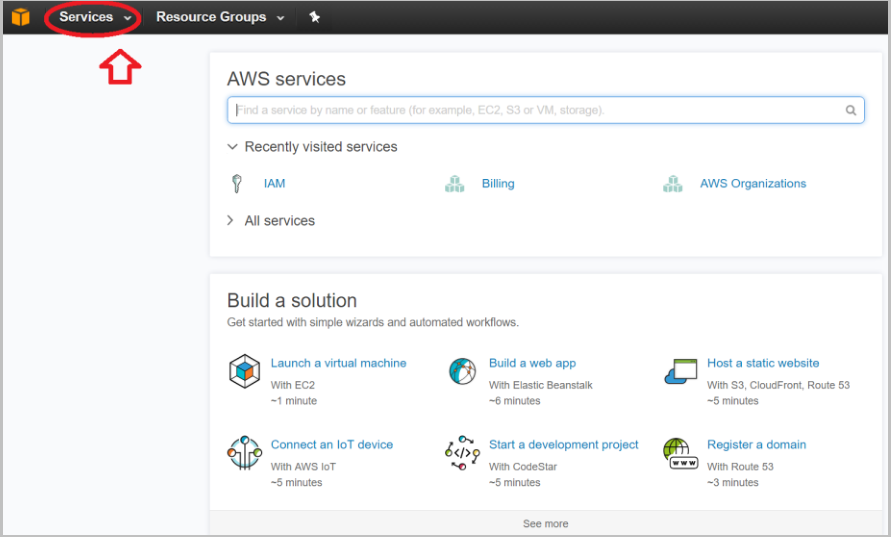Open the Resource Groups menu
891x537 pixels.
pyautogui.click(x=220, y=17)
